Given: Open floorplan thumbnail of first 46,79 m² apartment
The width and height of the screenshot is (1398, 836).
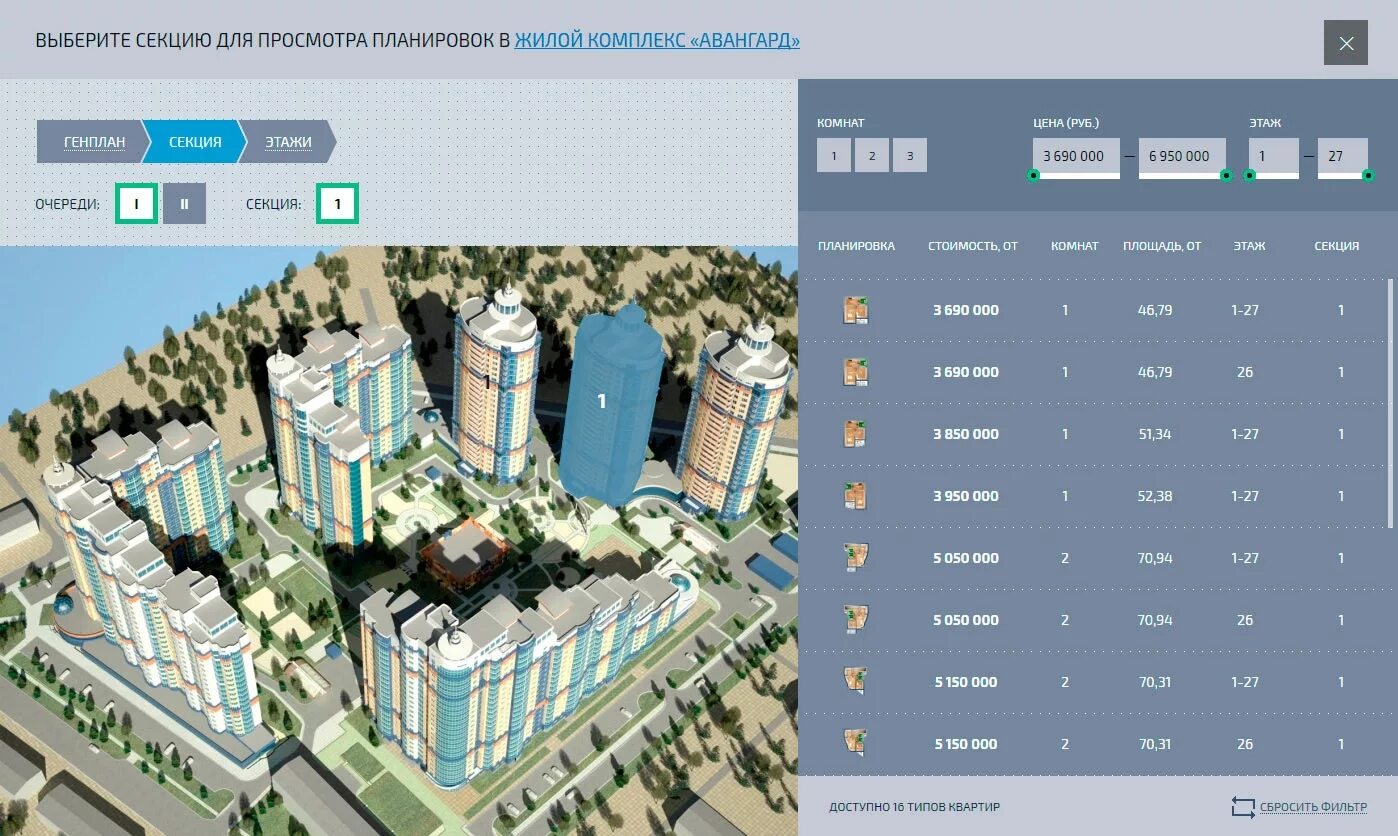Looking at the screenshot, I should (x=856, y=310).
